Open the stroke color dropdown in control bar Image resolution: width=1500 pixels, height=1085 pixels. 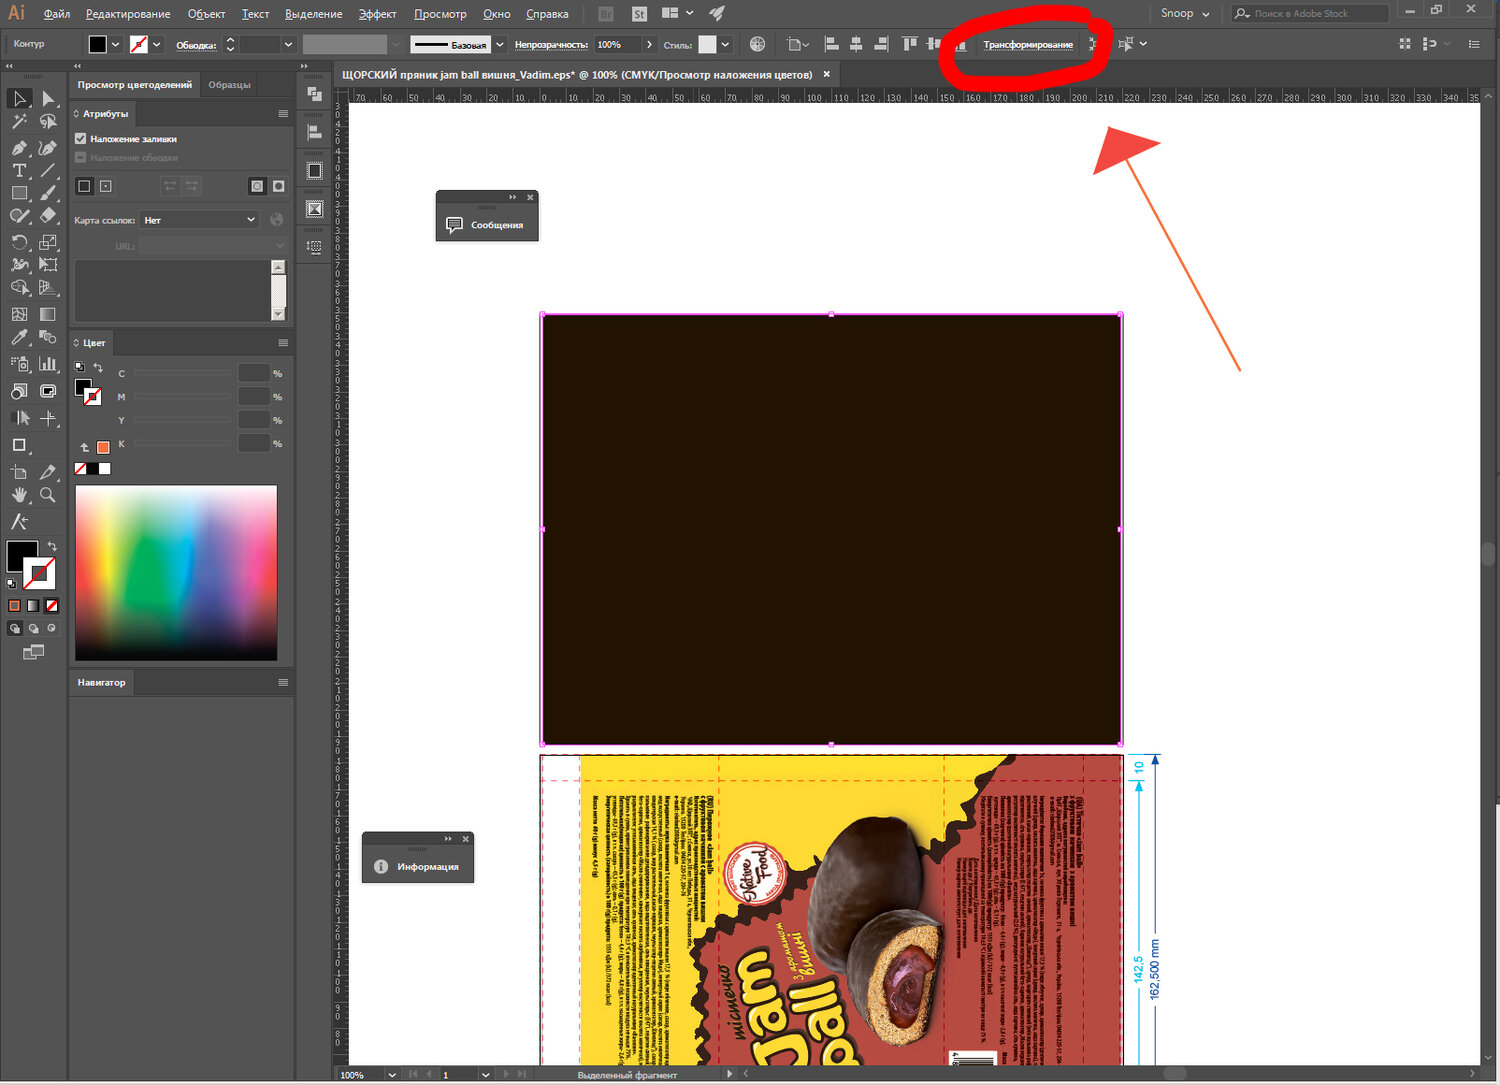tap(157, 44)
